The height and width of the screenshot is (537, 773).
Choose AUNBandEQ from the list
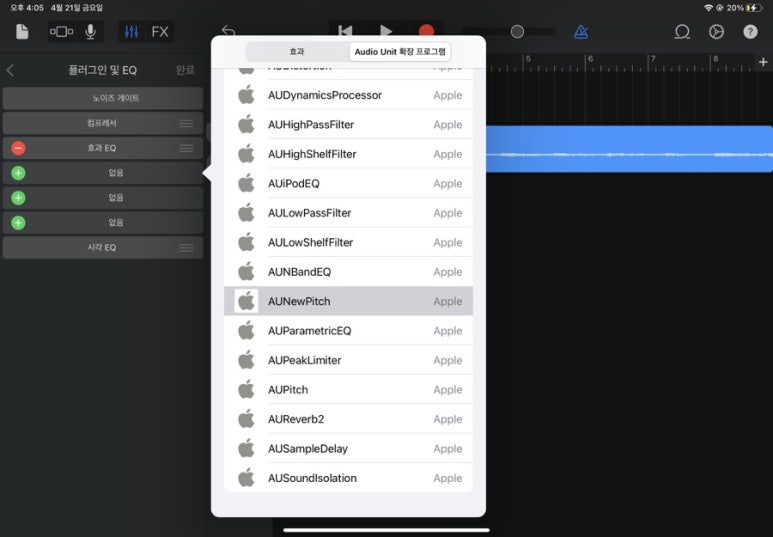pyautogui.click(x=349, y=272)
